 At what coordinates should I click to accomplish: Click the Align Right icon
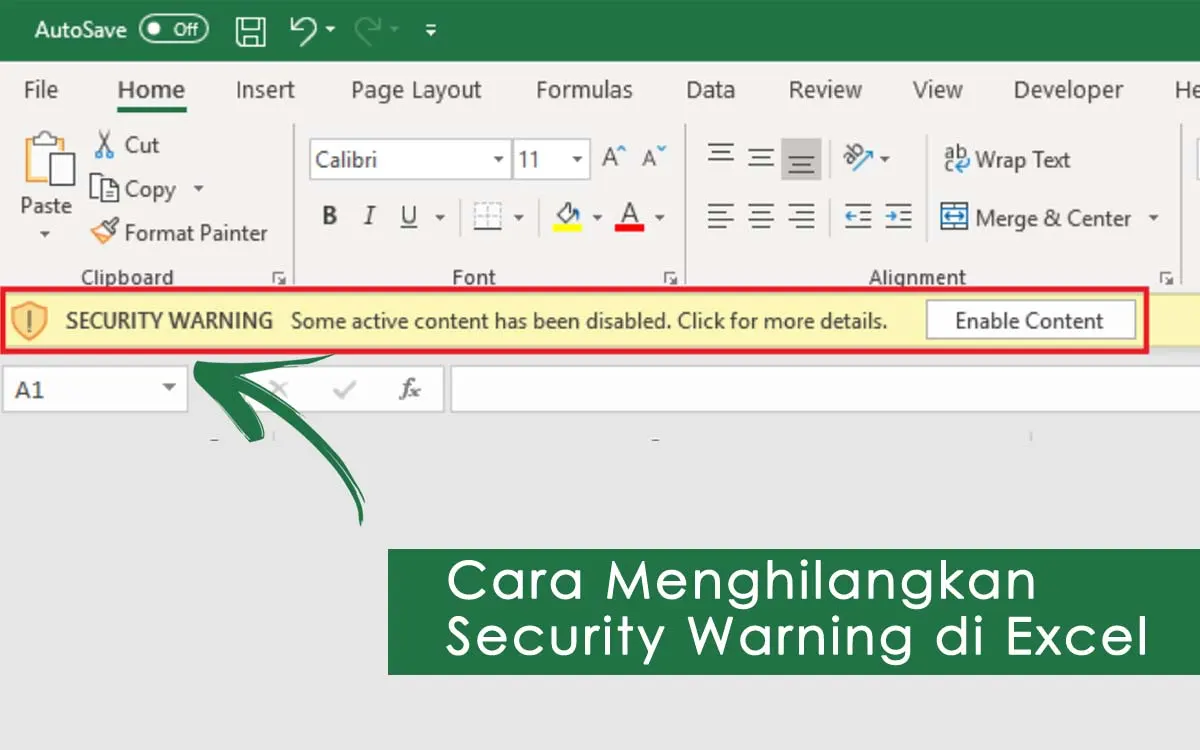pos(801,216)
